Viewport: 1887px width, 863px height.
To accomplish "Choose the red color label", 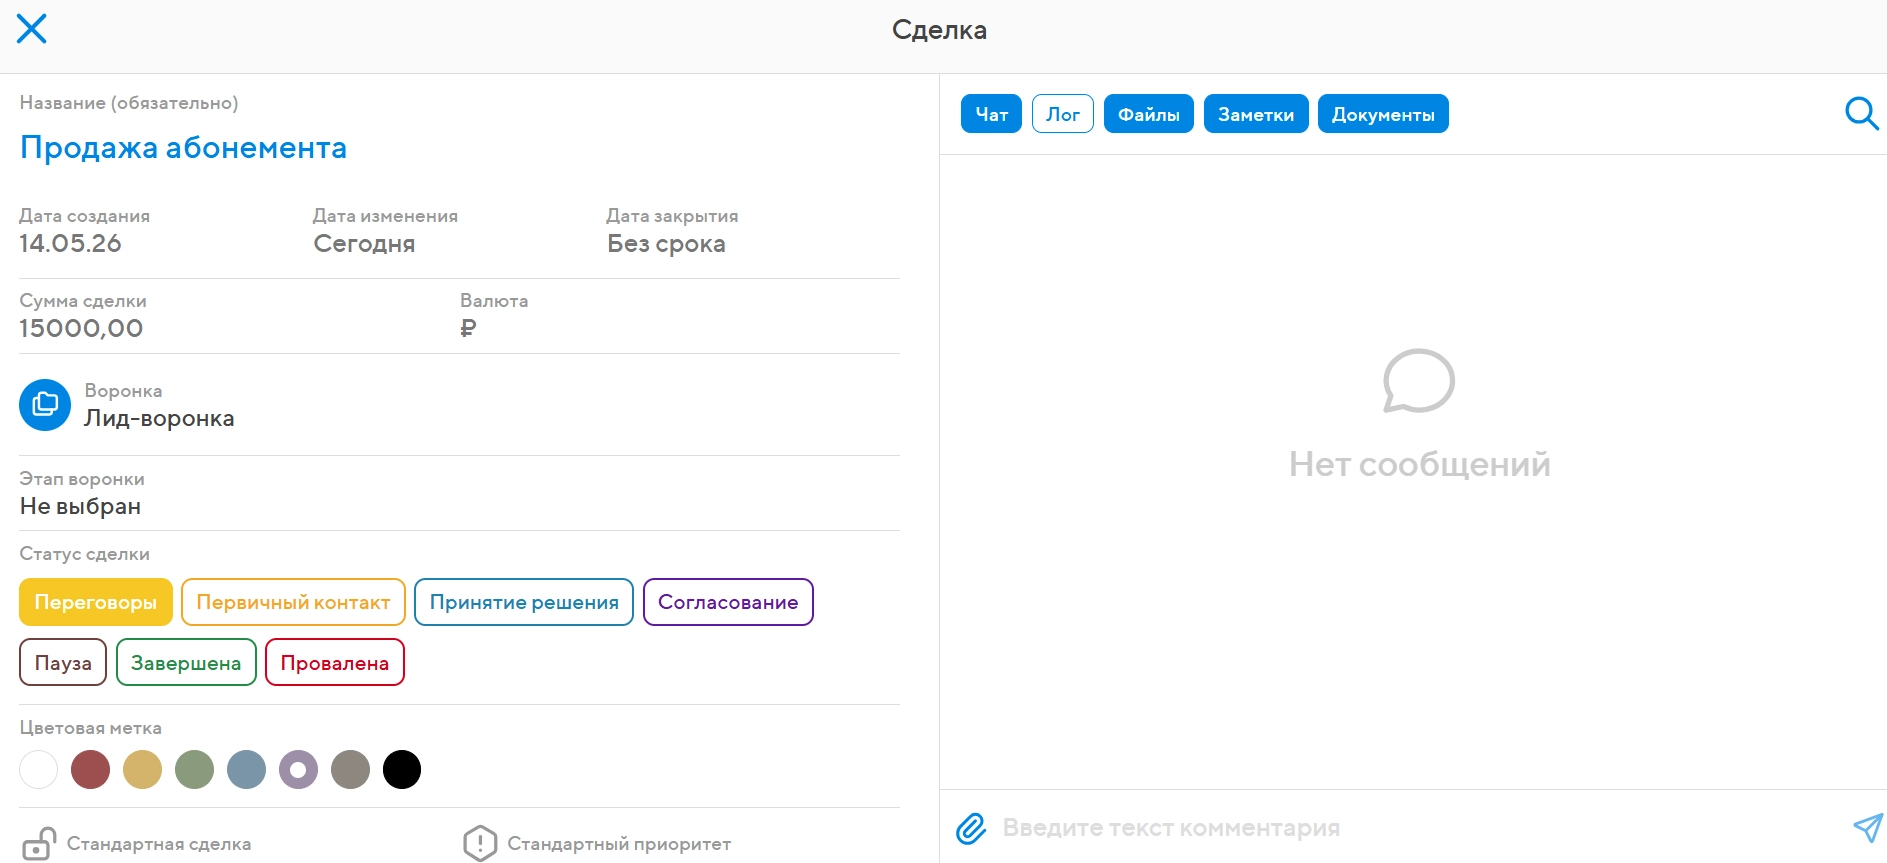I will click(x=90, y=770).
